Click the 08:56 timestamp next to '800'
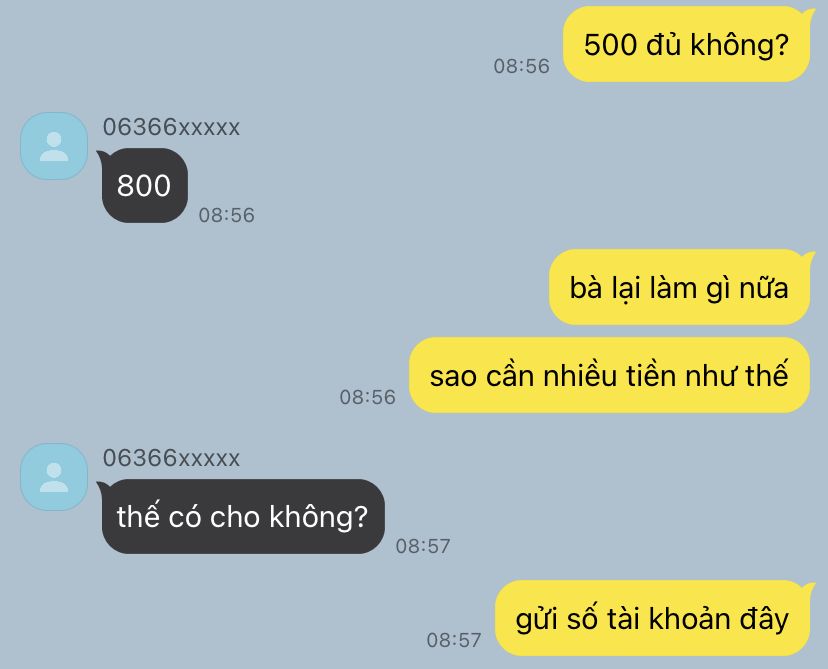The image size is (828, 669). tap(227, 215)
